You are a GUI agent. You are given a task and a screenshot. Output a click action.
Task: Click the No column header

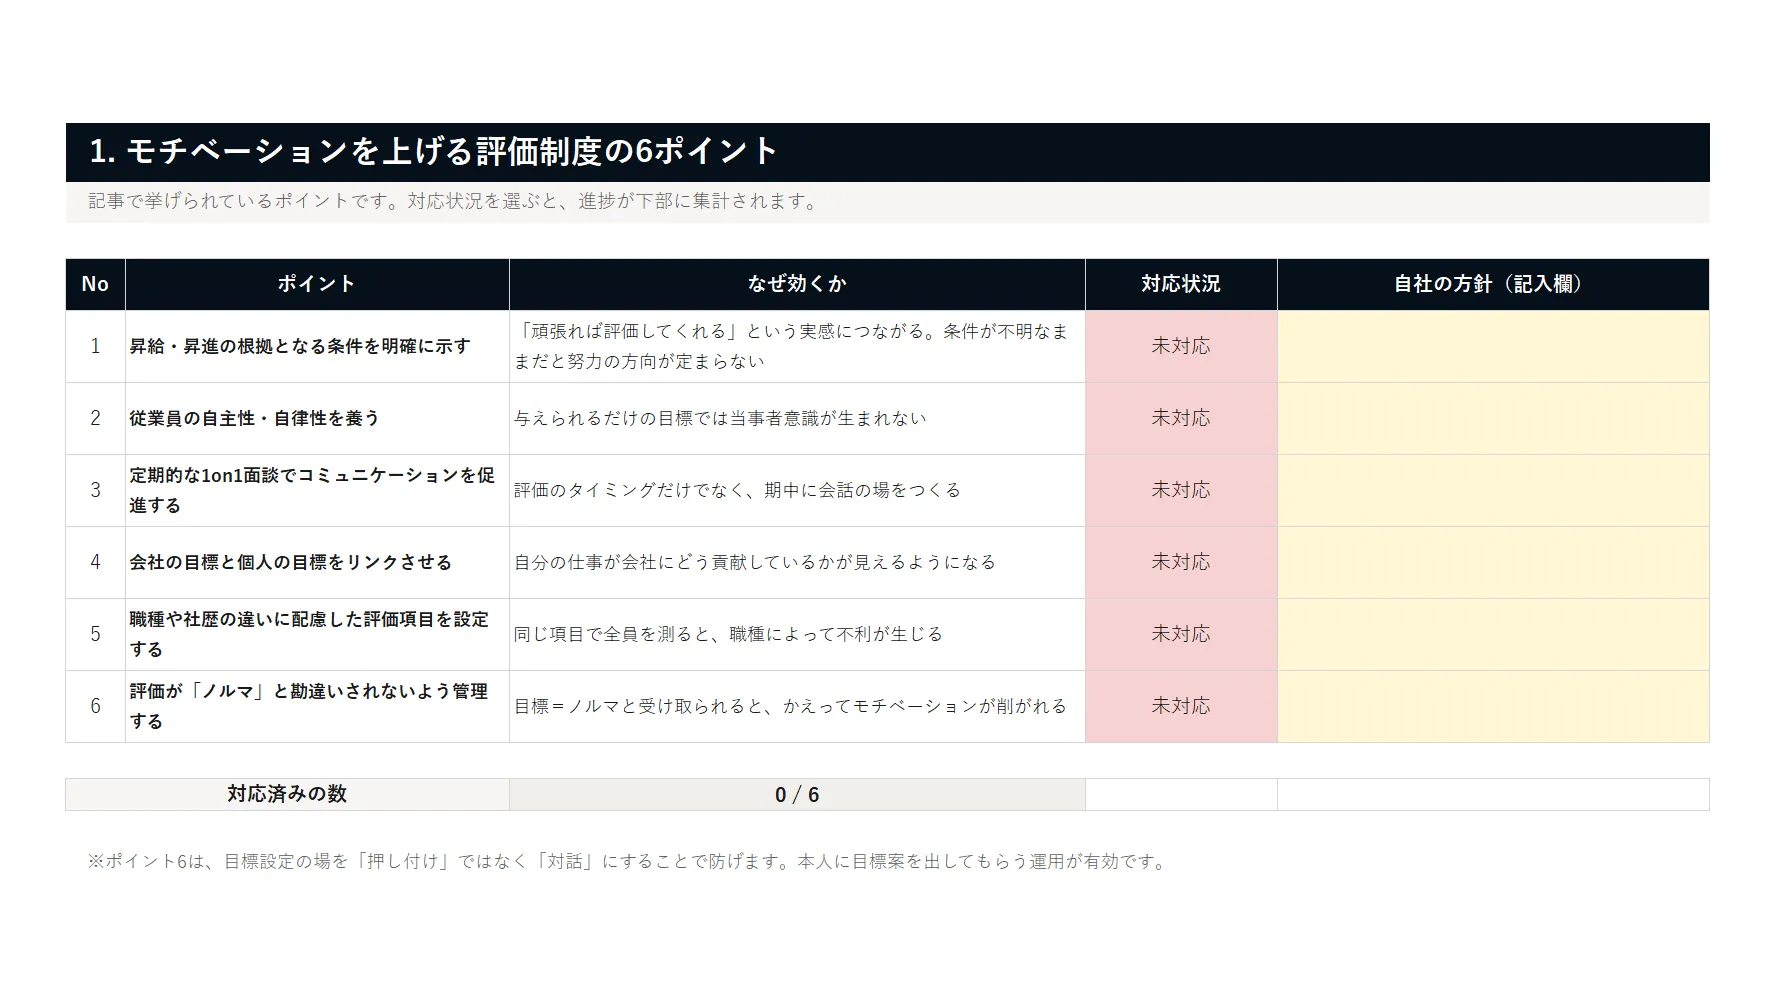tap(95, 284)
